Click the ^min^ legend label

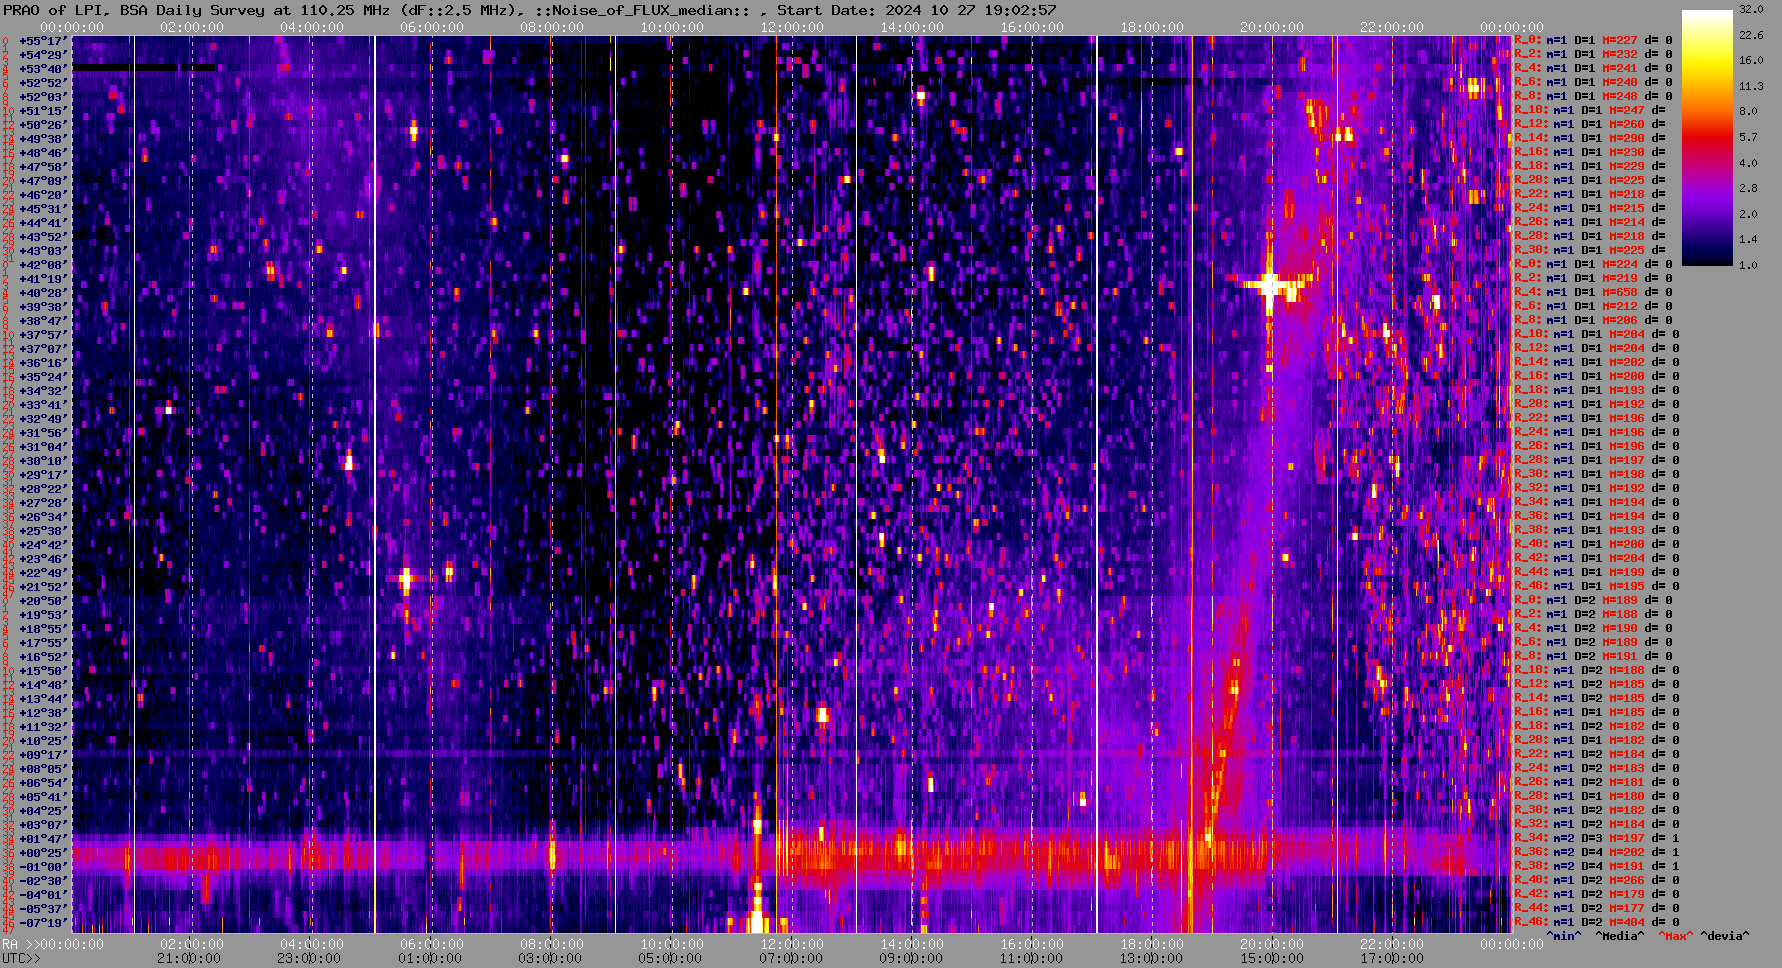tap(1564, 936)
